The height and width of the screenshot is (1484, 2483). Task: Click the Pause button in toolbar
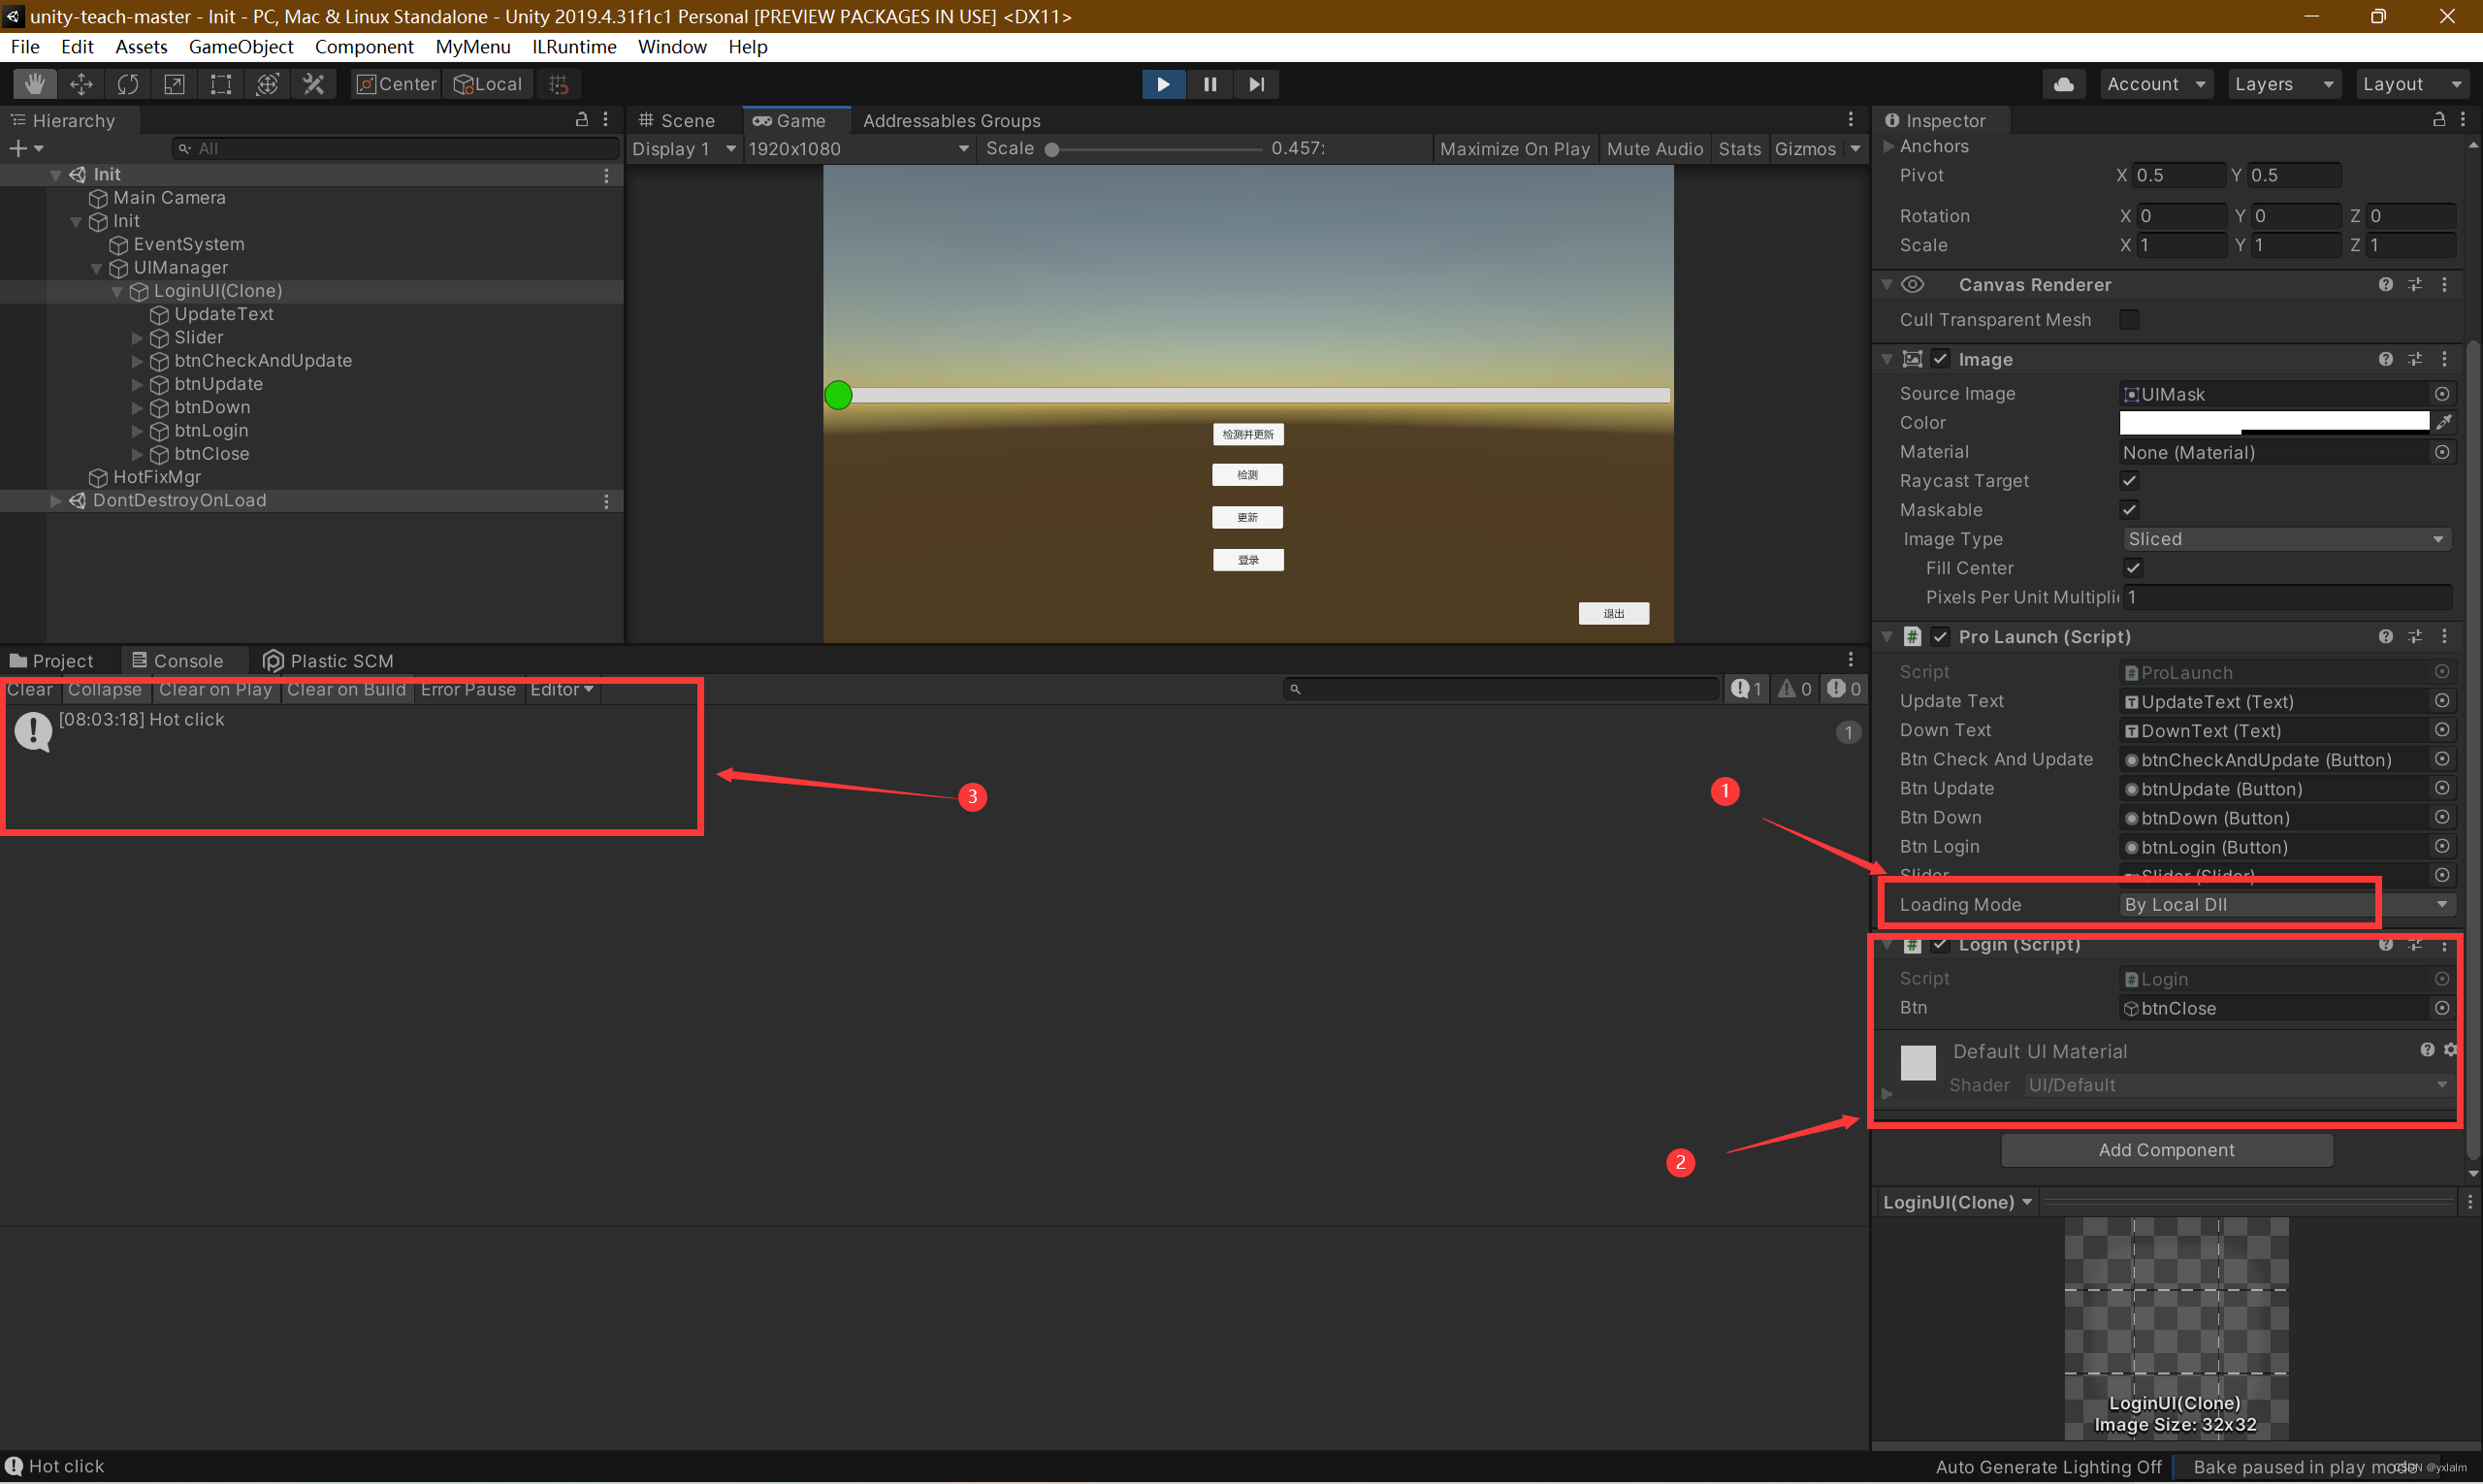click(x=1209, y=83)
